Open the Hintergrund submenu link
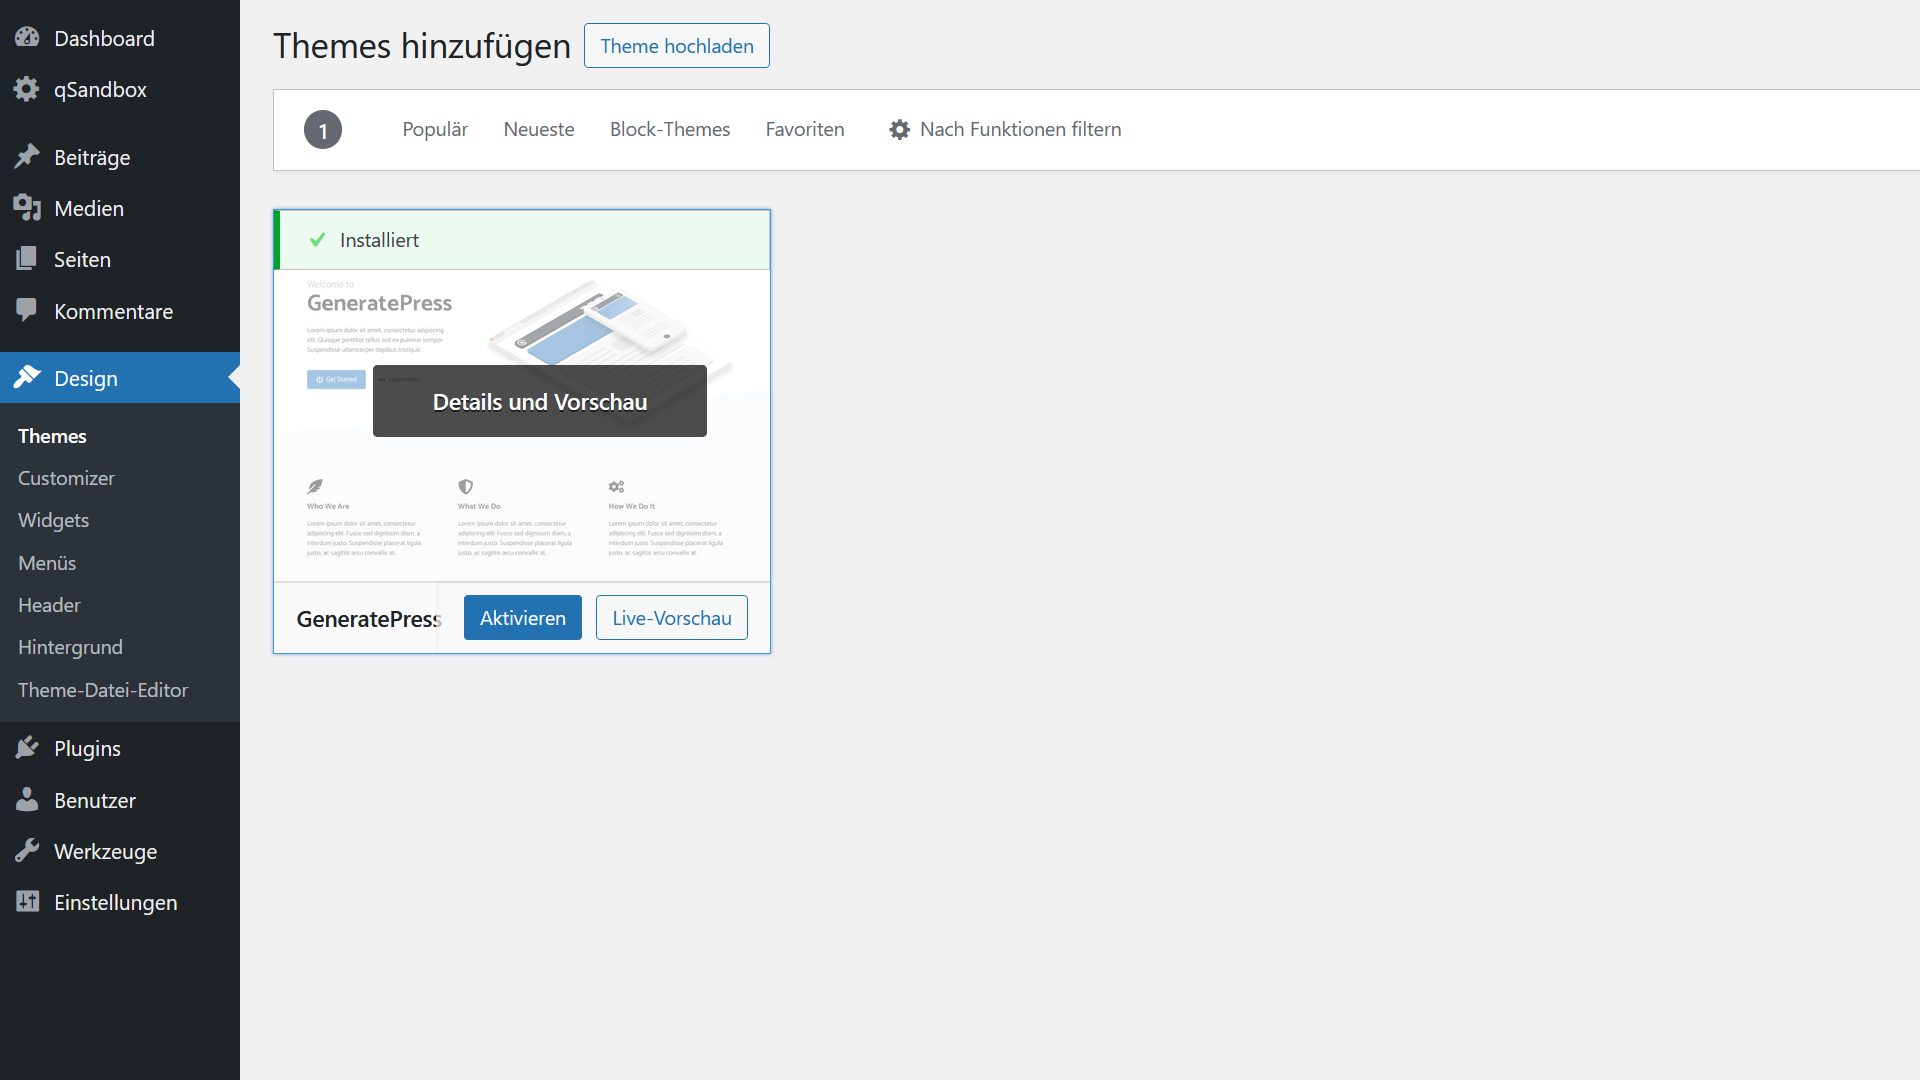 (70, 647)
